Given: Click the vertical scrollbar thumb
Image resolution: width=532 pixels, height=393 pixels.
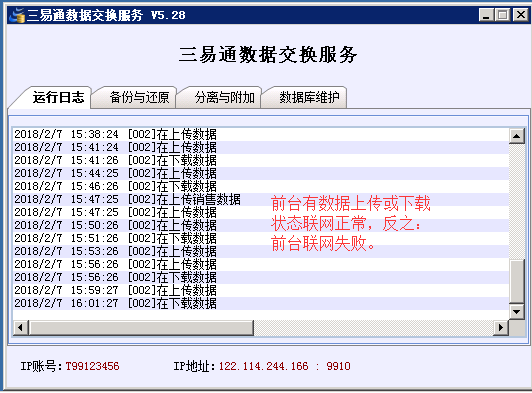Looking at the screenshot, I should tap(516, 281).
